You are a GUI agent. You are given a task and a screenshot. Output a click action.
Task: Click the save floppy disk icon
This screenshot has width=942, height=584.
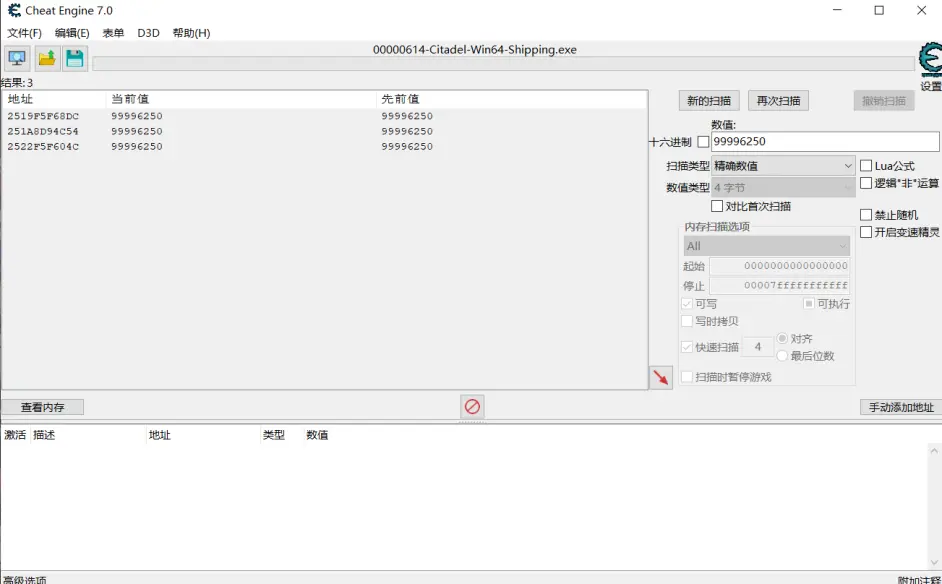coord(75,58)
